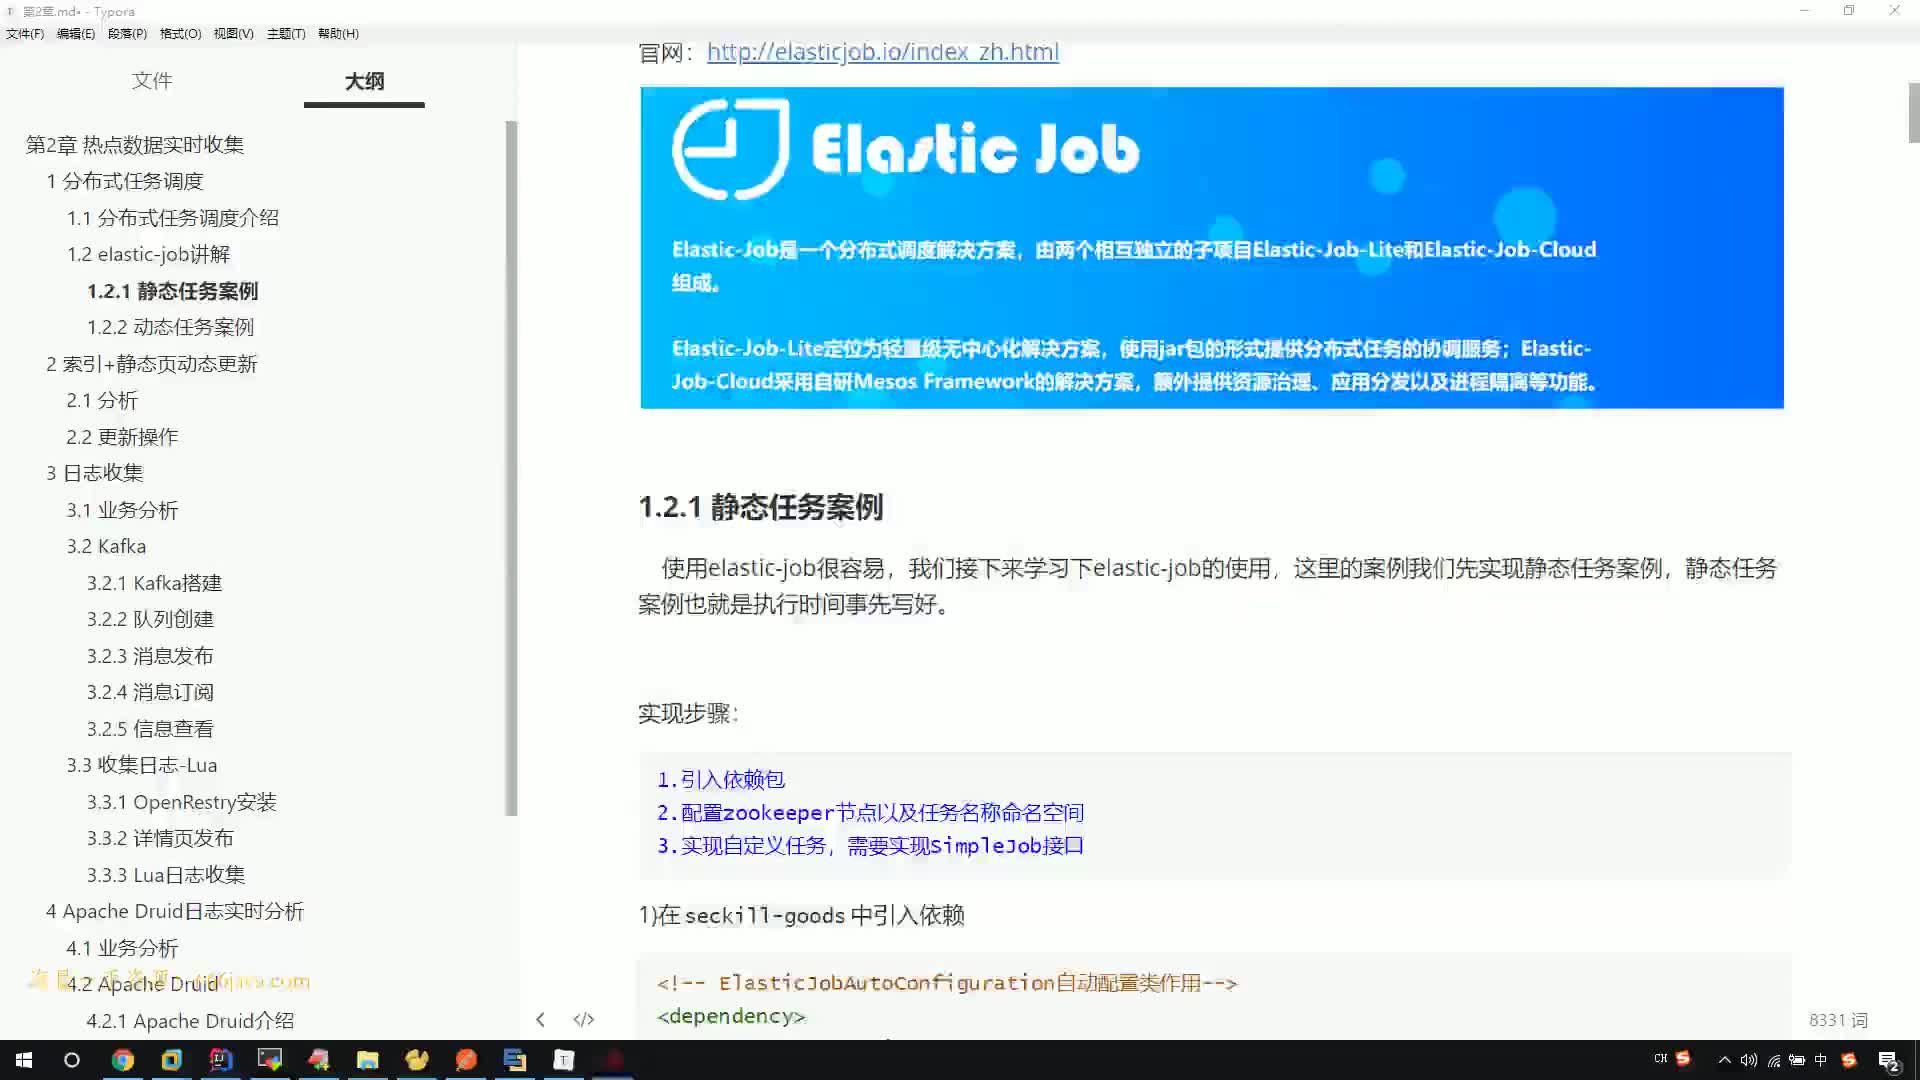Image resolution: width=1920 pixels, height=1080 pixels.
Task: Open the 帮助(H) menu
Action: (x=338, y=33)
